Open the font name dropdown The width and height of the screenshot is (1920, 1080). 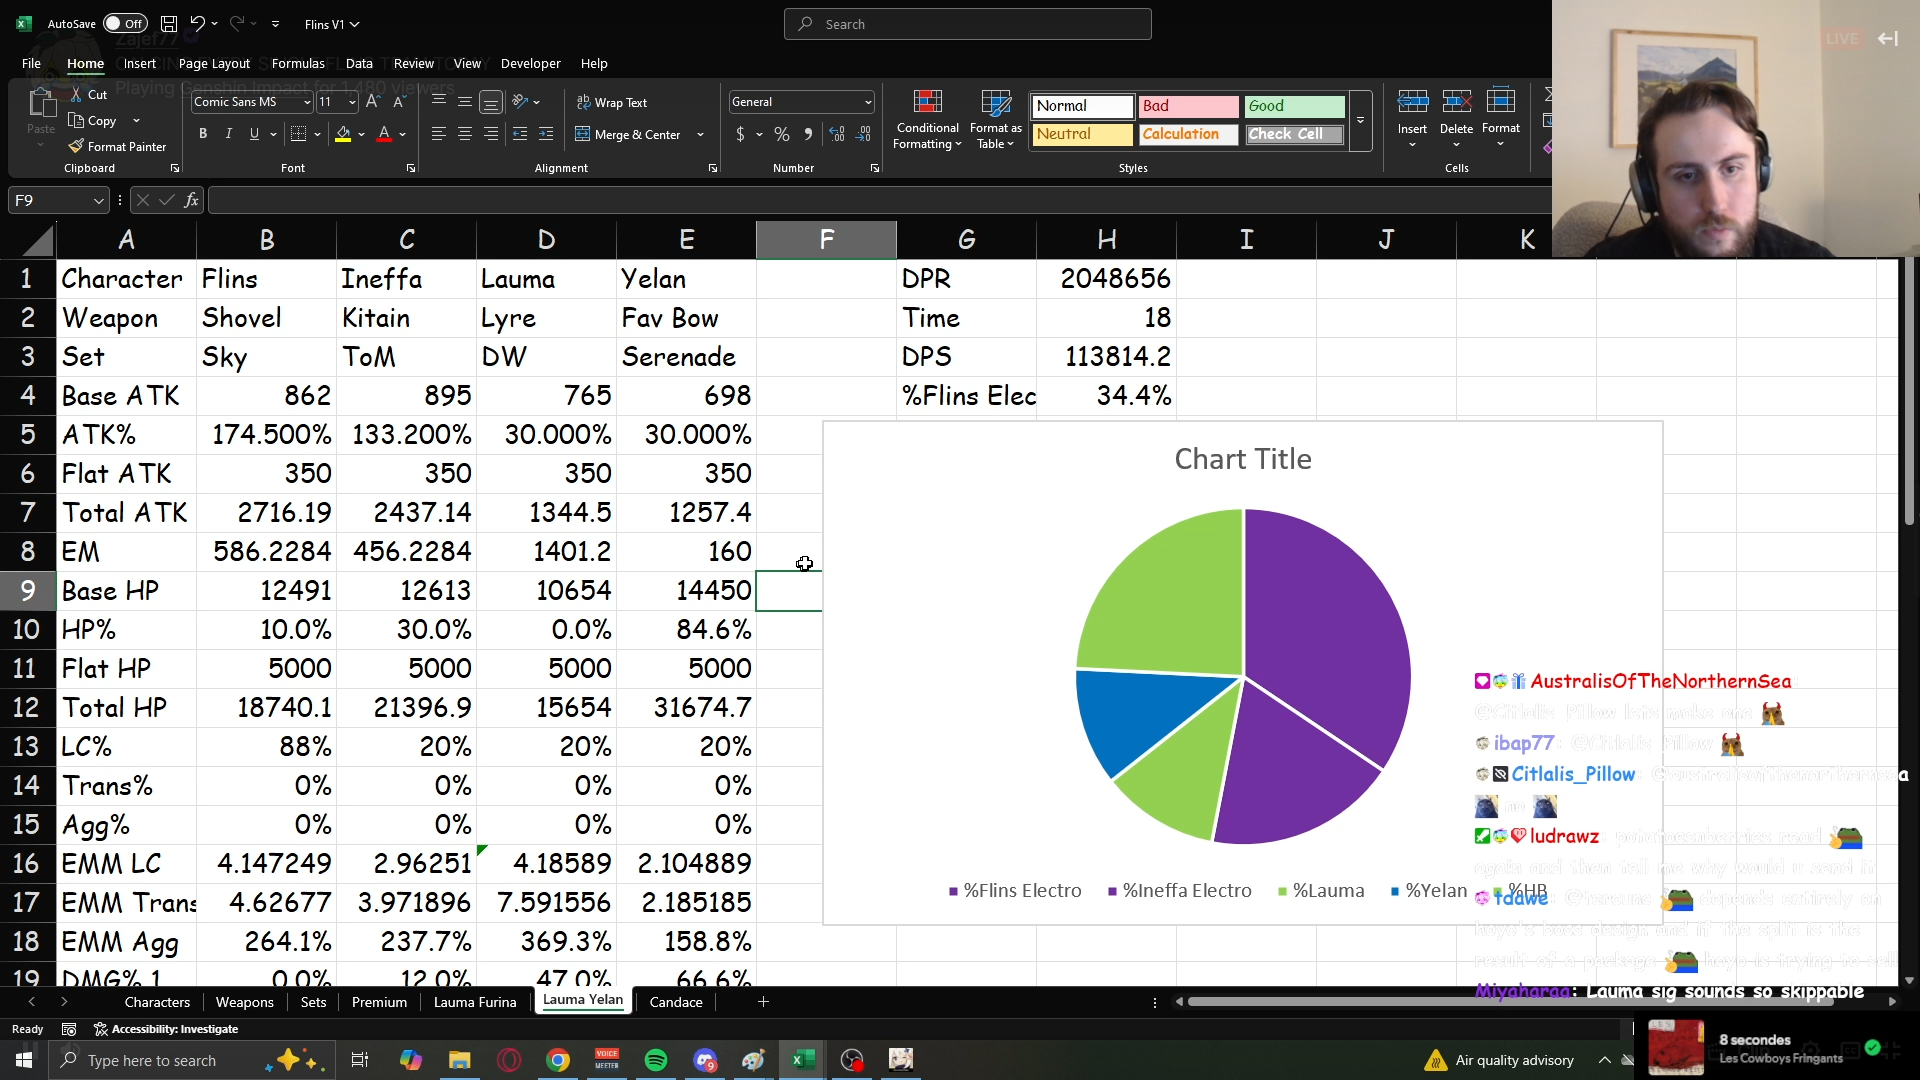click(307, 102)
